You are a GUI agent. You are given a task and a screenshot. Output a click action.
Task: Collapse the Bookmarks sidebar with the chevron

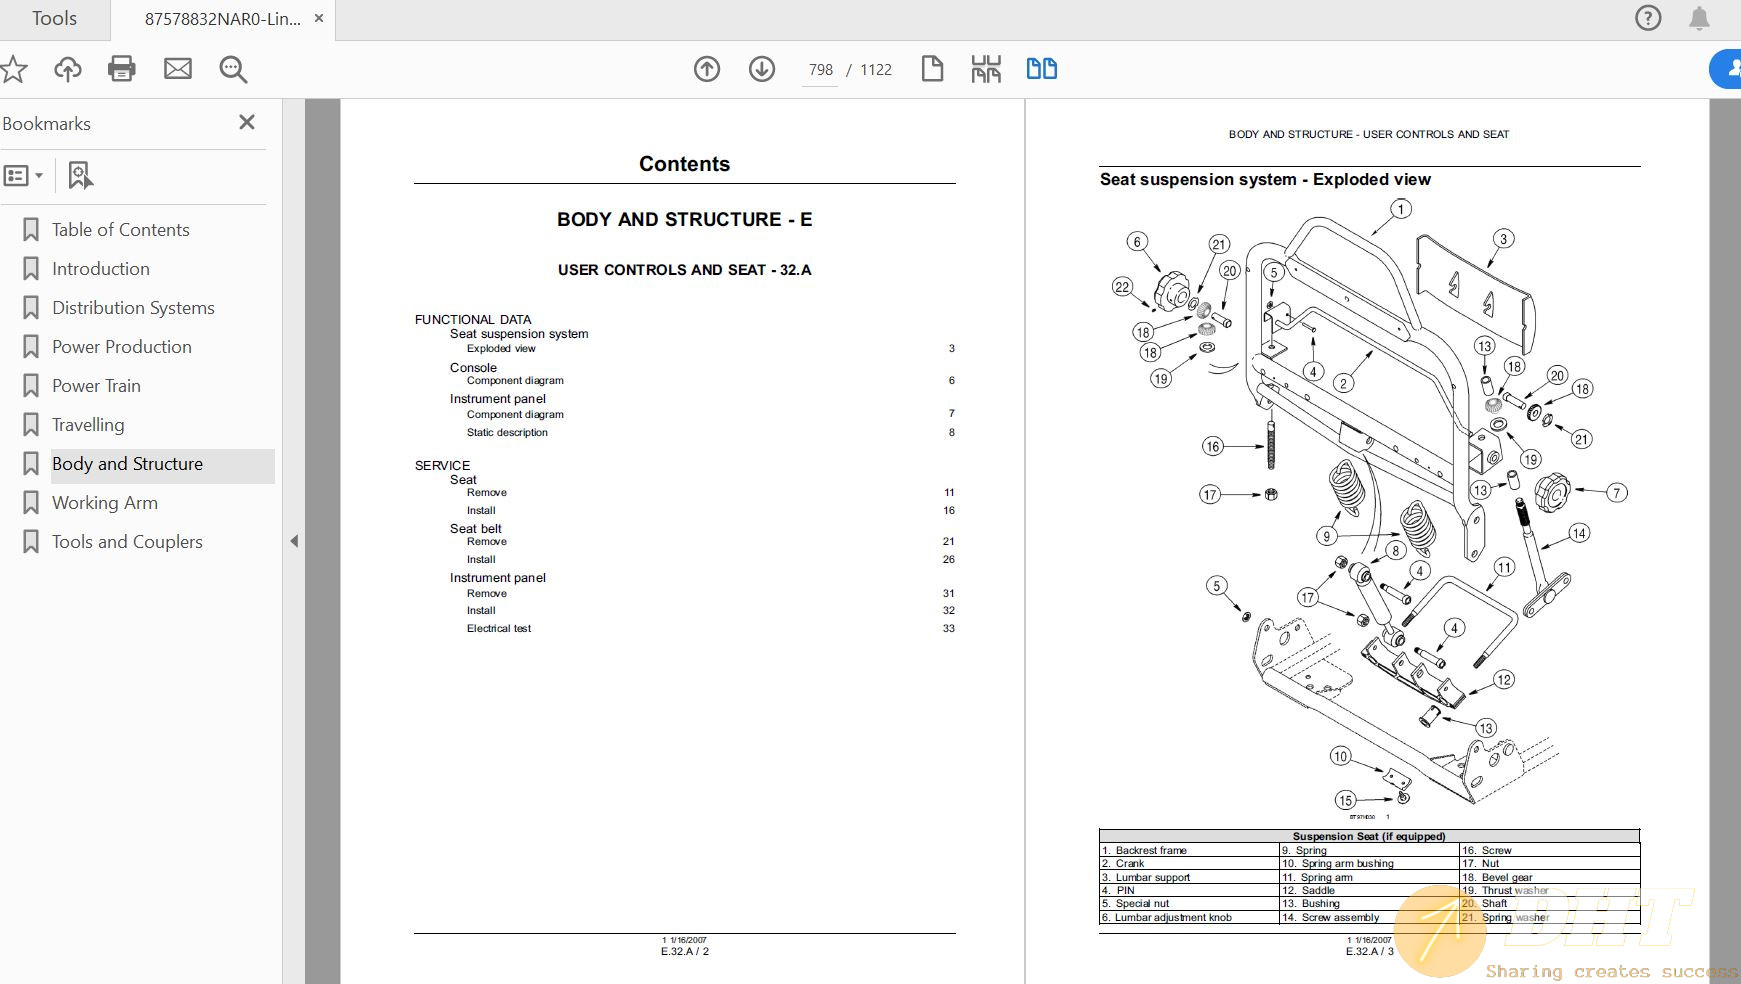click(295, 540)
